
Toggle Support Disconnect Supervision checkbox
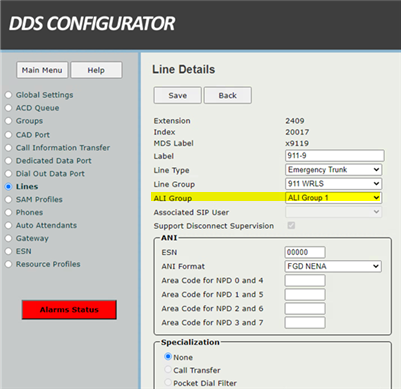pyautogui.click(x=291, y=226)
